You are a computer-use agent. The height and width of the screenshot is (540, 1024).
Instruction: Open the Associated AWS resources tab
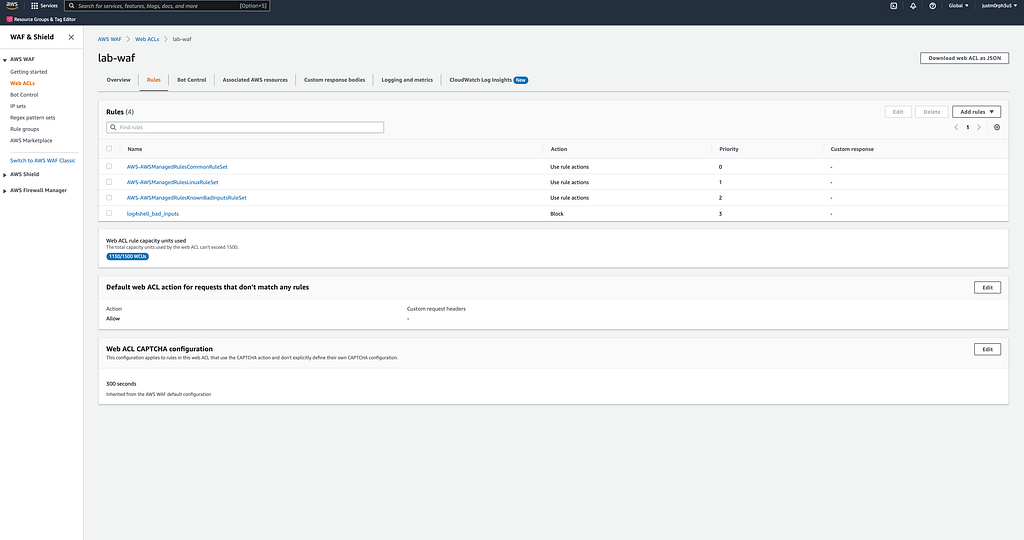[x=255, y=80]
